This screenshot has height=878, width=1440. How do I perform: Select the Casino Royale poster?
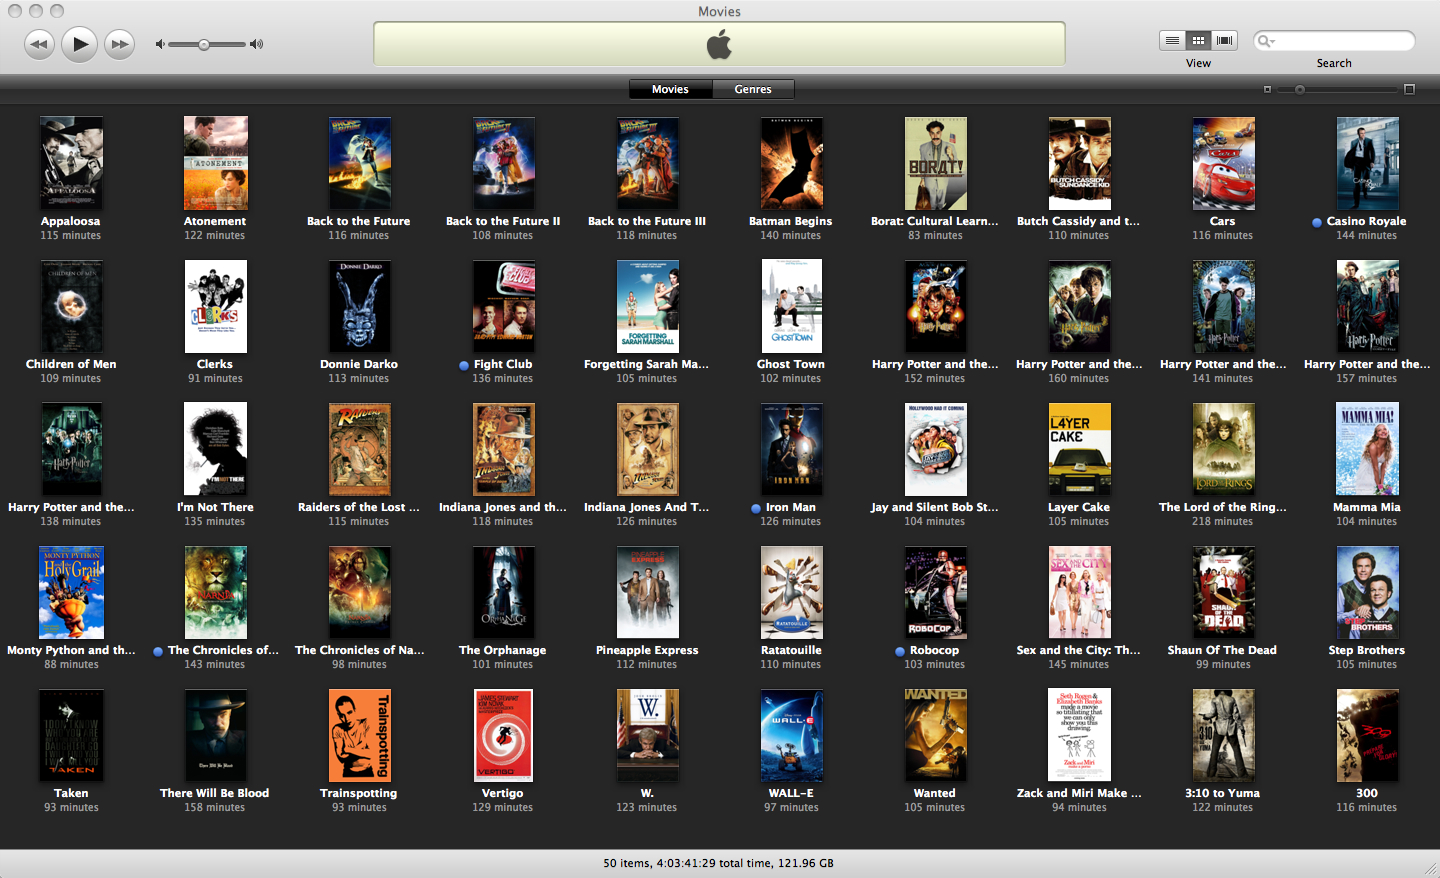(1367, 163)
